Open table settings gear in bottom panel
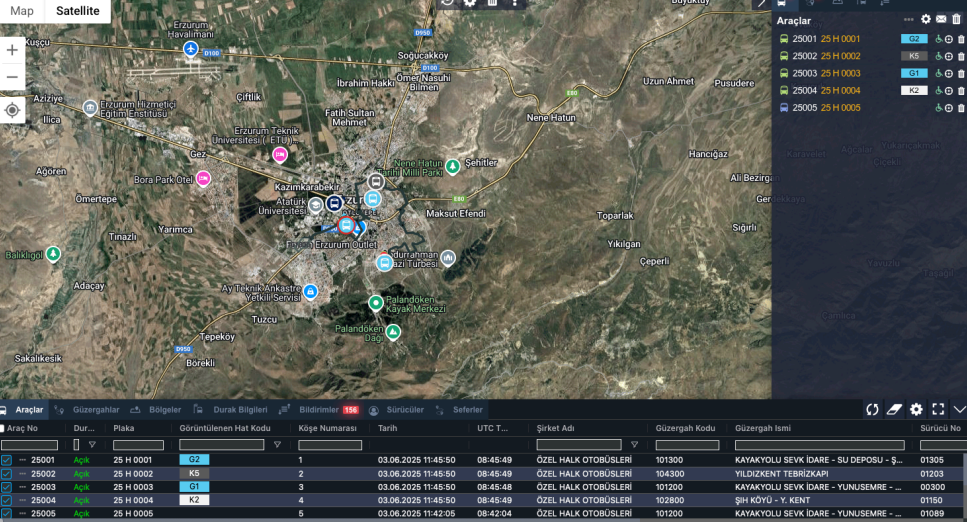This screenshot has width=967, height=522. [x=916, y=409]
